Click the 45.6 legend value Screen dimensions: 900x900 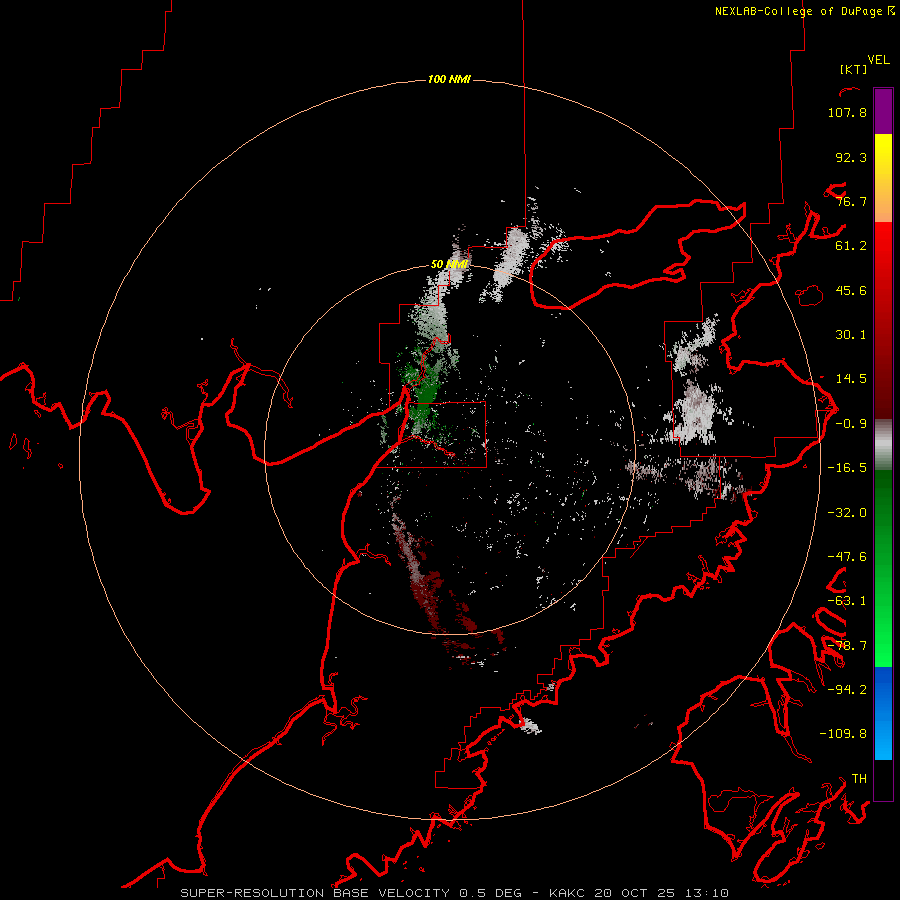coord(851,290)
